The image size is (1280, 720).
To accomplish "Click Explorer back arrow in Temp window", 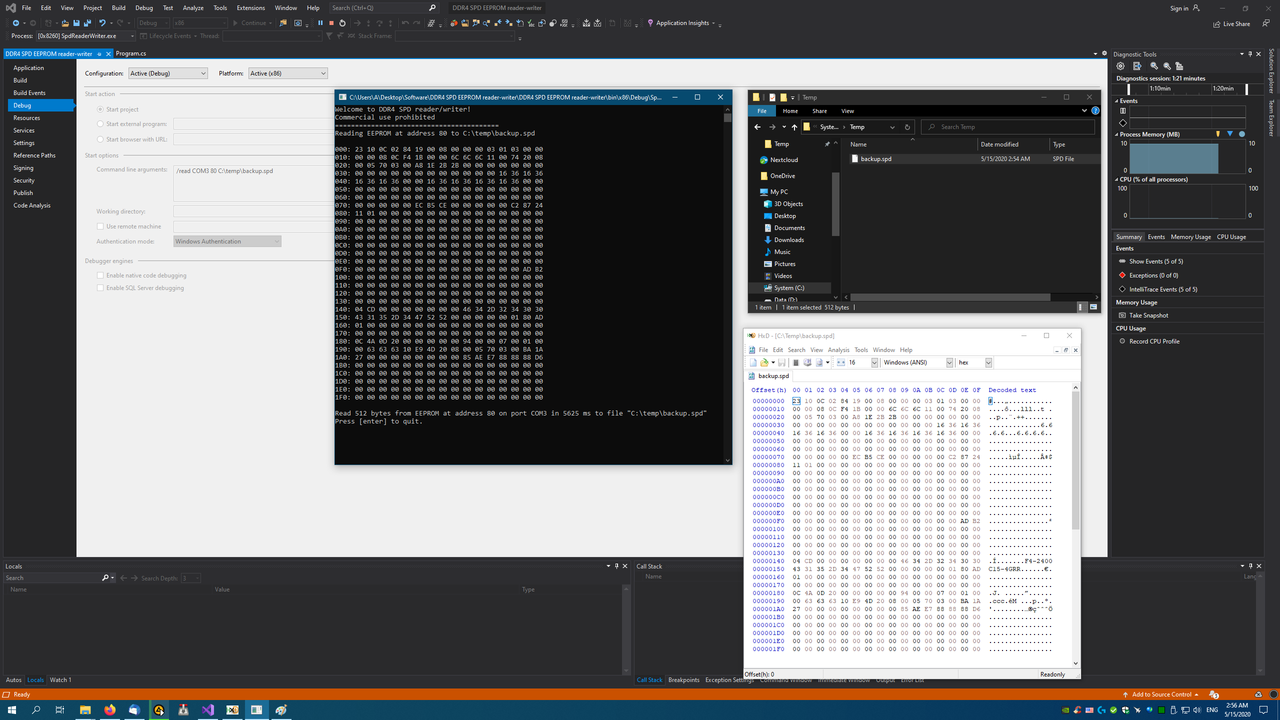I will point(758,127).
